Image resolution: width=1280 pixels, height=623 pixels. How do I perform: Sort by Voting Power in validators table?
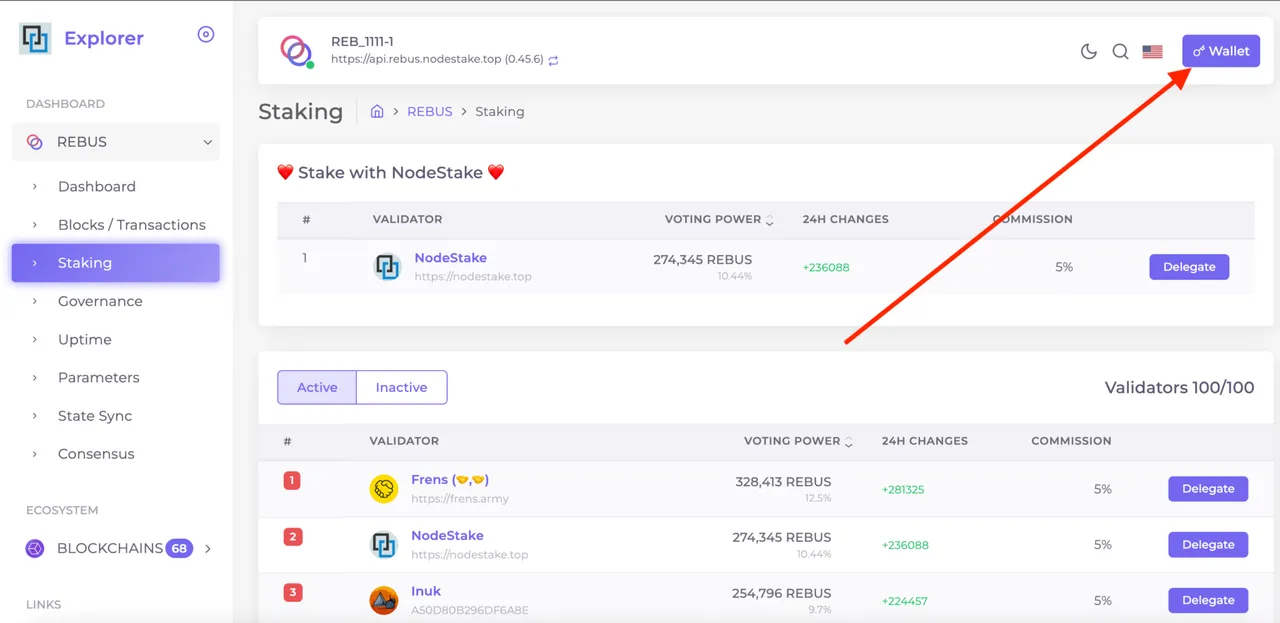799,441
